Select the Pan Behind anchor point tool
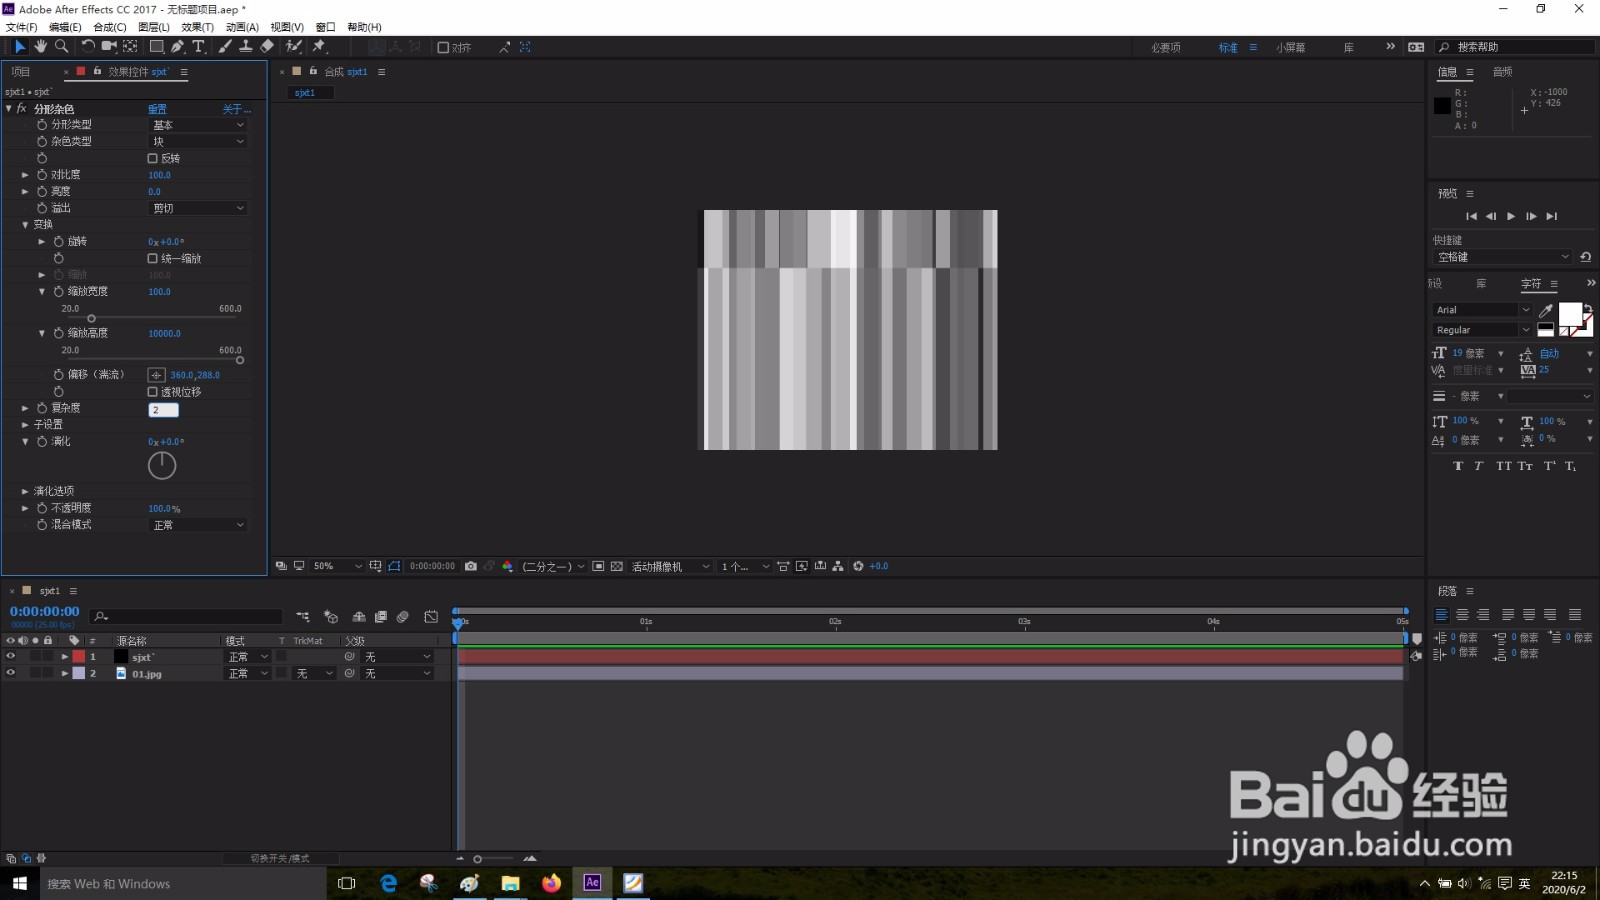 point(130,47)
